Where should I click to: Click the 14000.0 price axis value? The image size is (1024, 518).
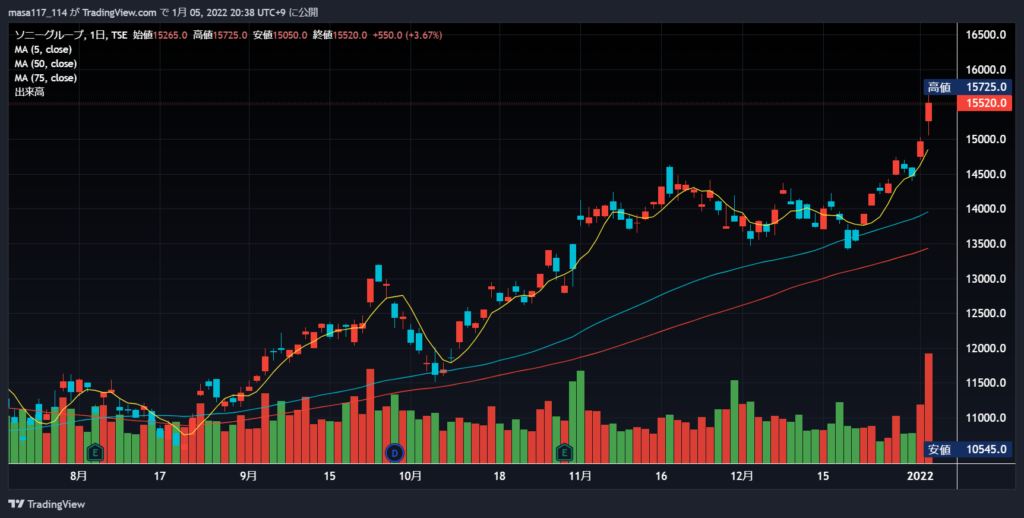tap(985, 209)
